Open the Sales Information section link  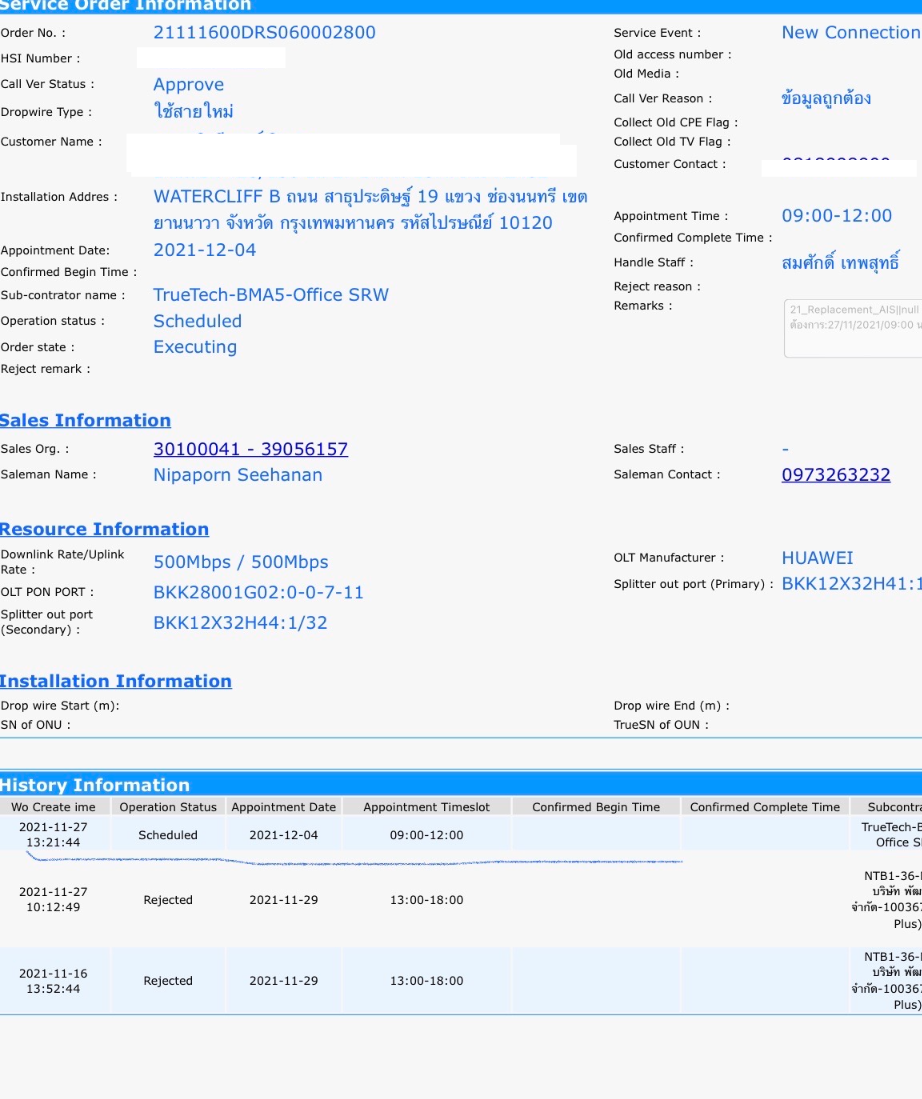pos(86,421)
